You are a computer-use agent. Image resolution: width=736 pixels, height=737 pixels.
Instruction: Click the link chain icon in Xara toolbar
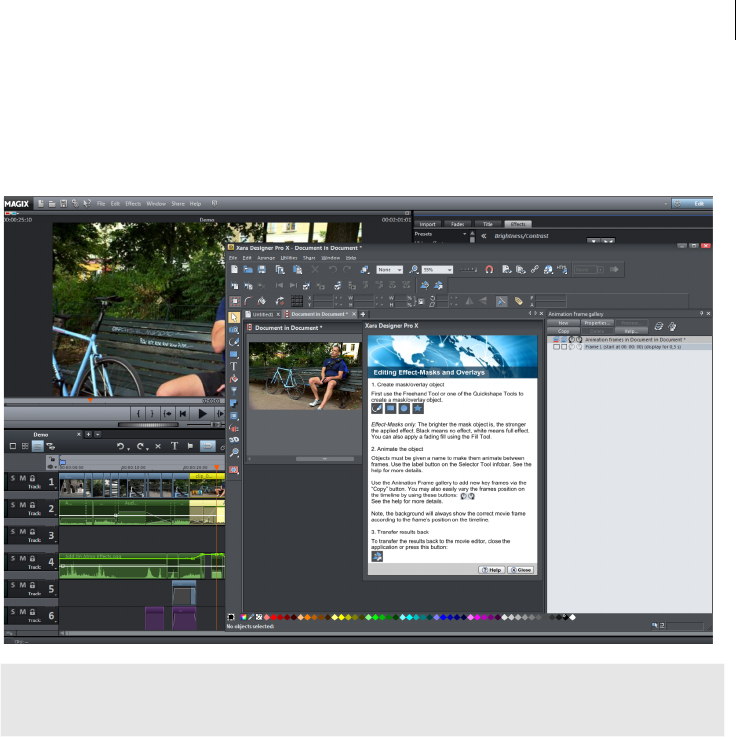pyautogui.click(x=534, y=269)
